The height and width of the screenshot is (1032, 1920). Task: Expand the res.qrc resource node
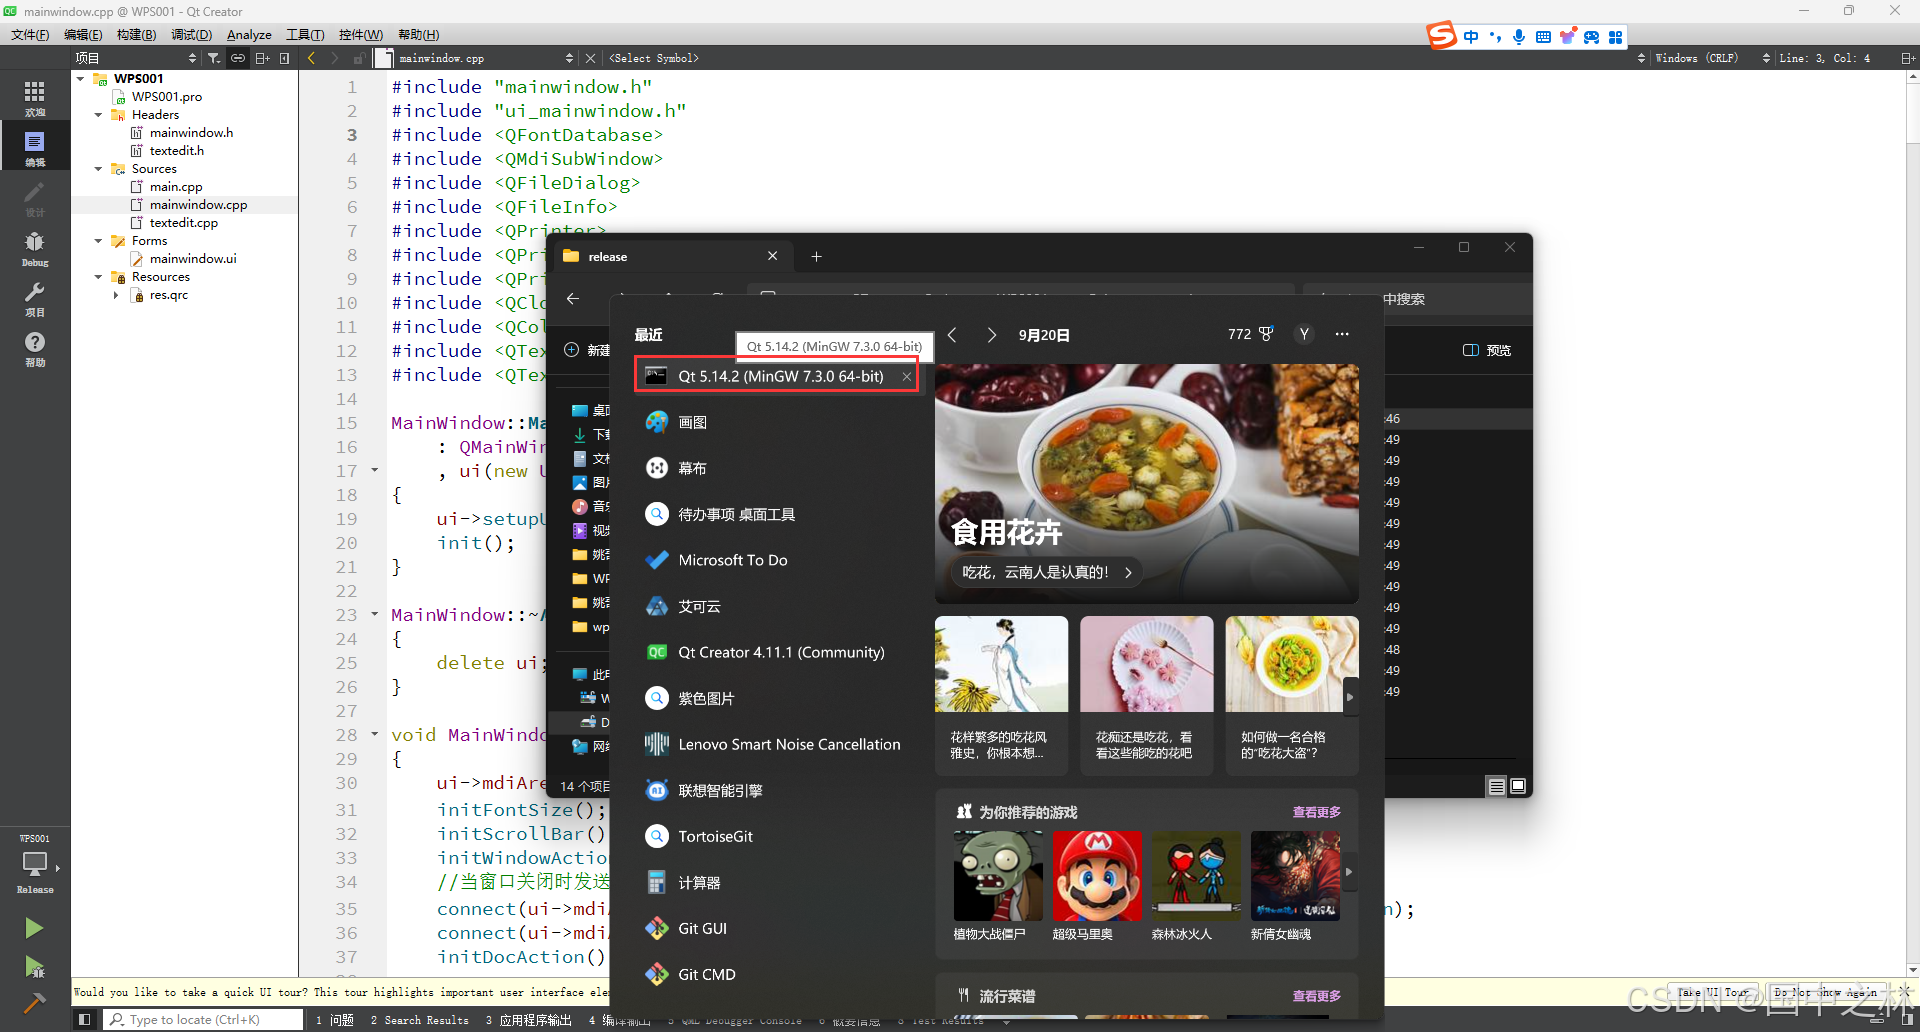(116, 295)
